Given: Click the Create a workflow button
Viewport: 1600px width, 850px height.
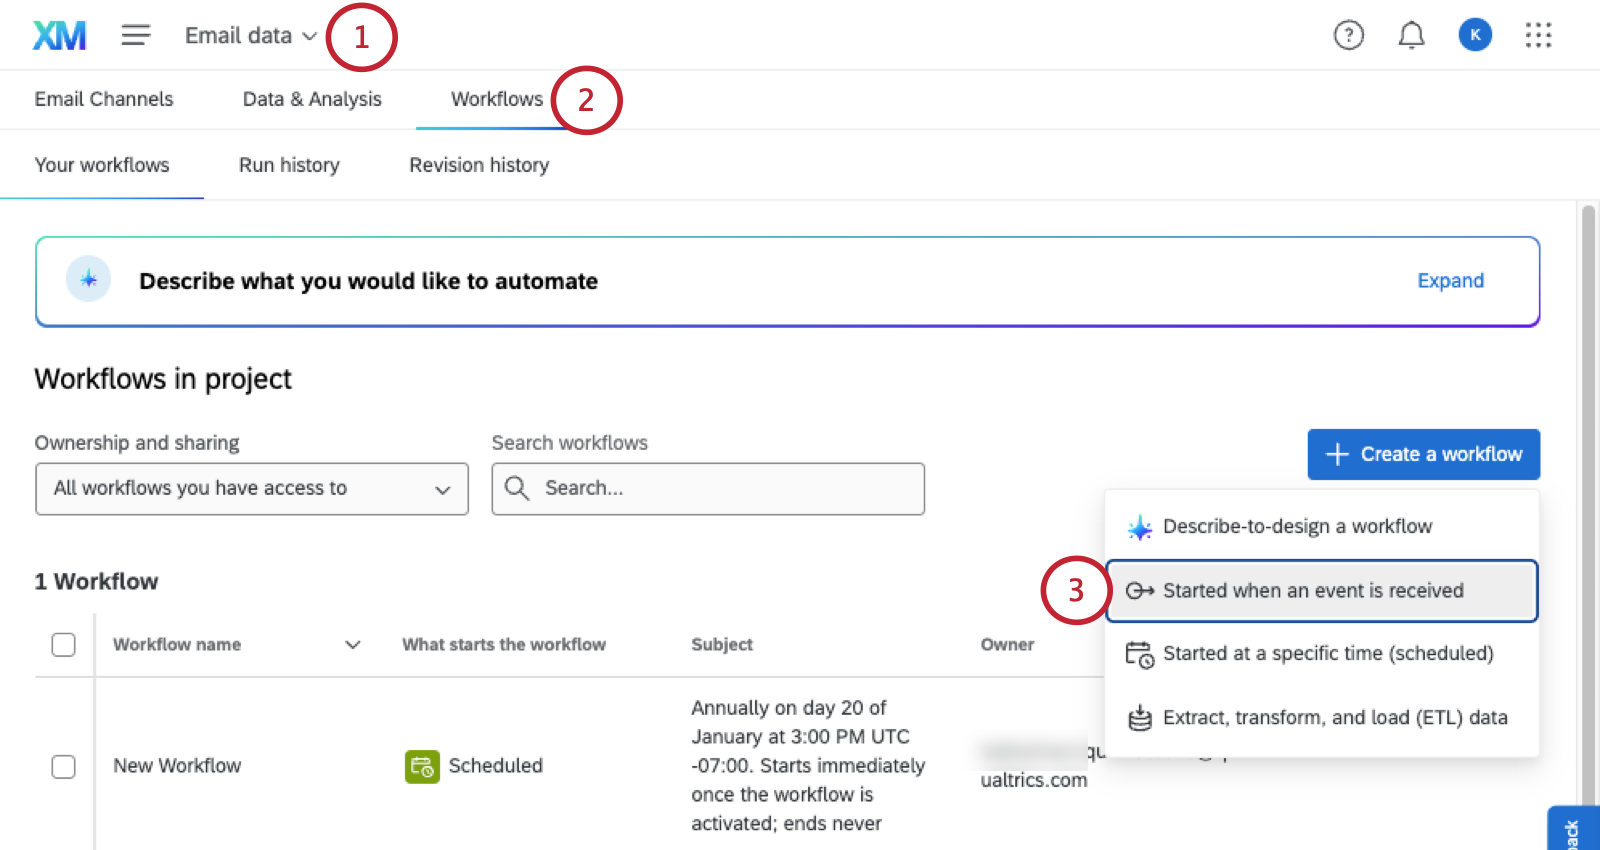Looking at the screenshot, I should (x=1424, y=454).
